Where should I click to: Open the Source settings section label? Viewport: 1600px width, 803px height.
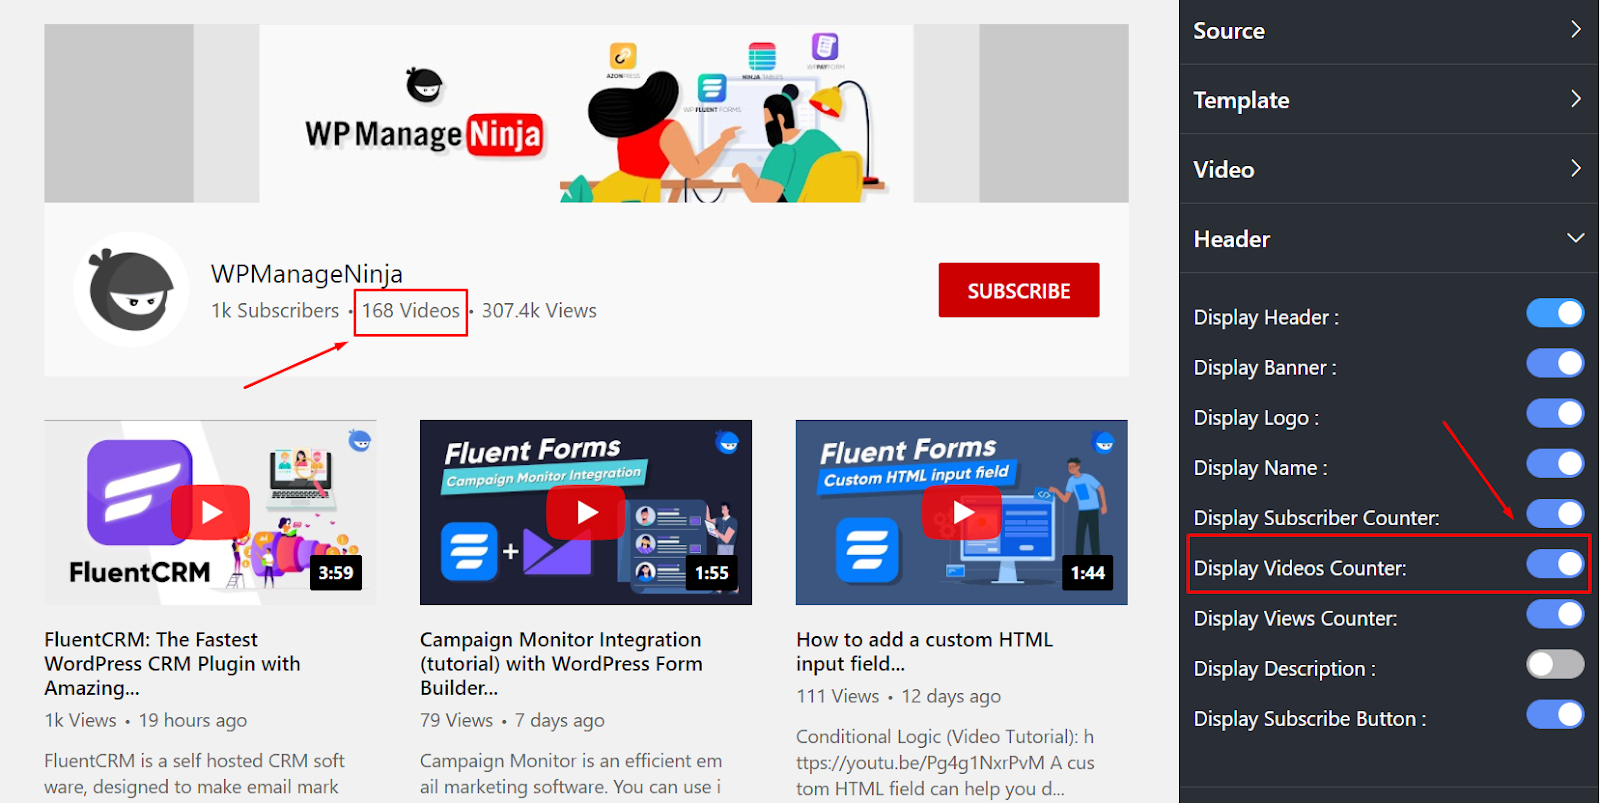point(1229,31)
